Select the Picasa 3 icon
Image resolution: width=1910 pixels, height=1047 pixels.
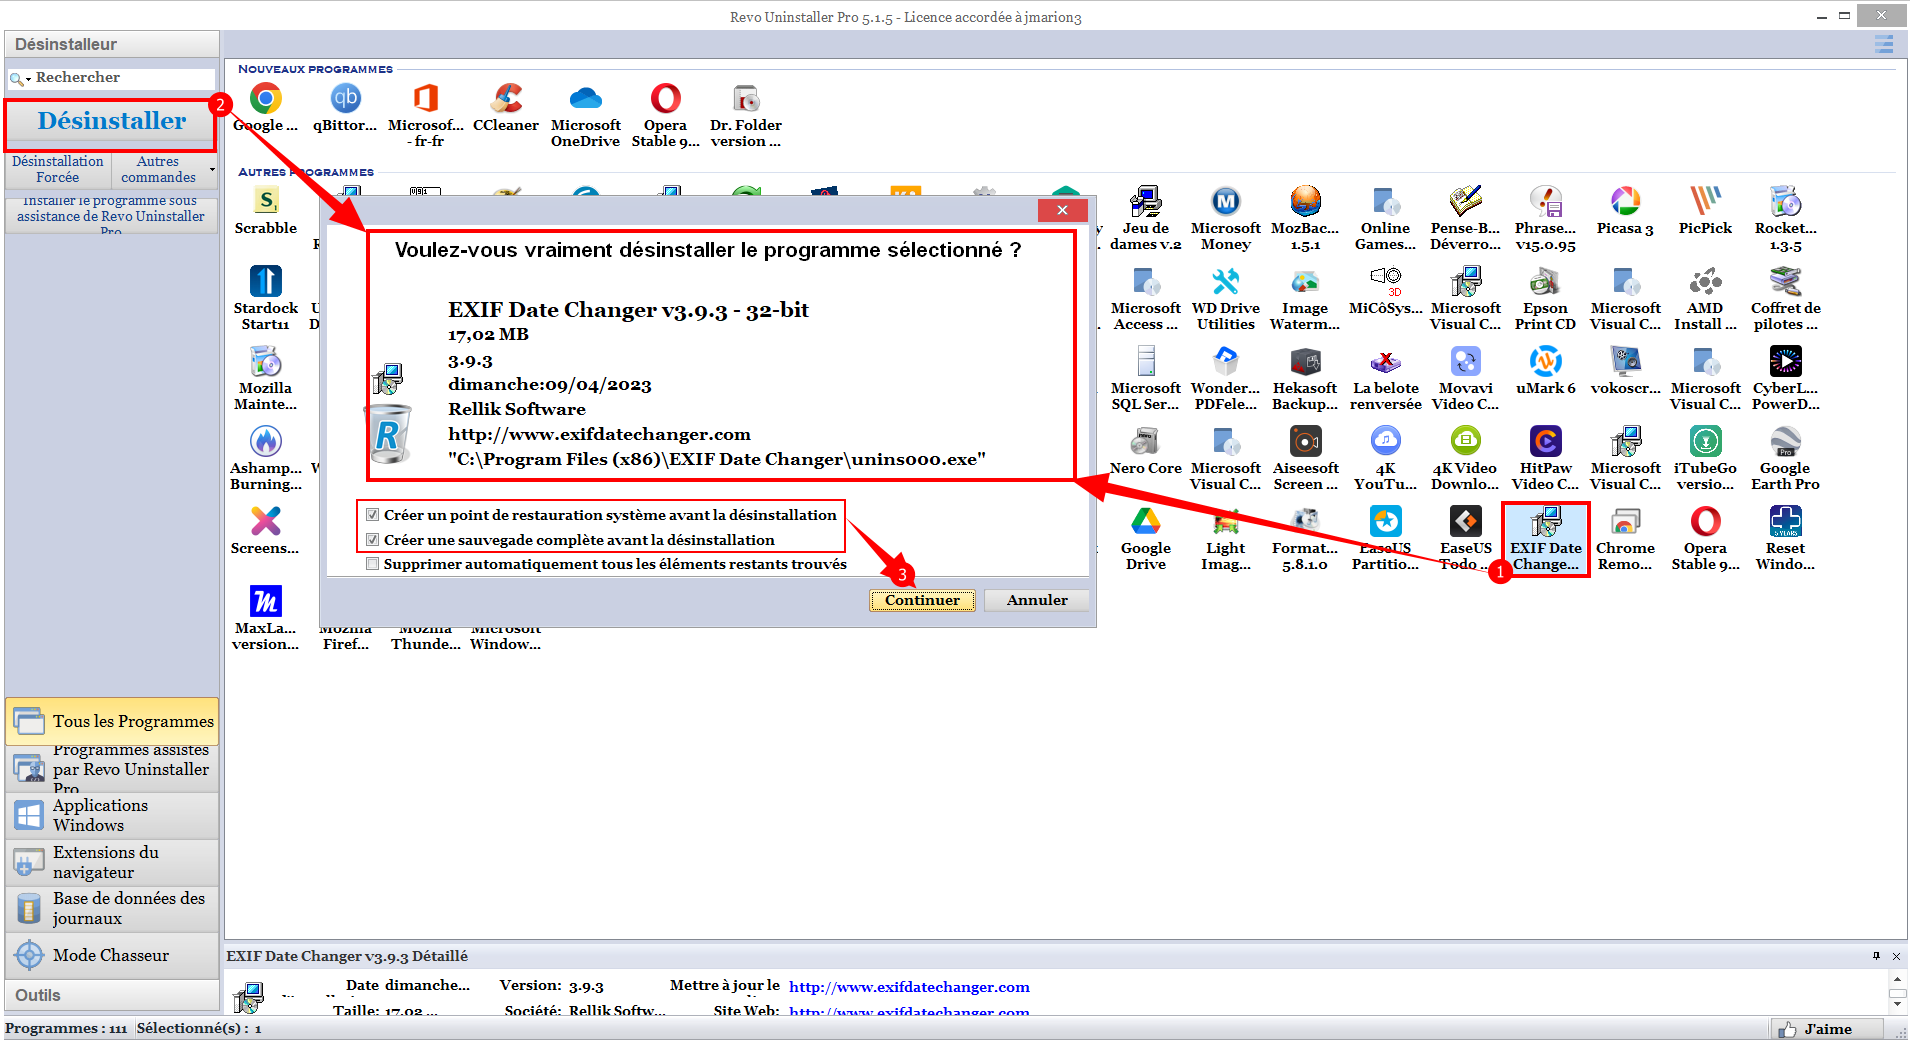point(1626,202)
